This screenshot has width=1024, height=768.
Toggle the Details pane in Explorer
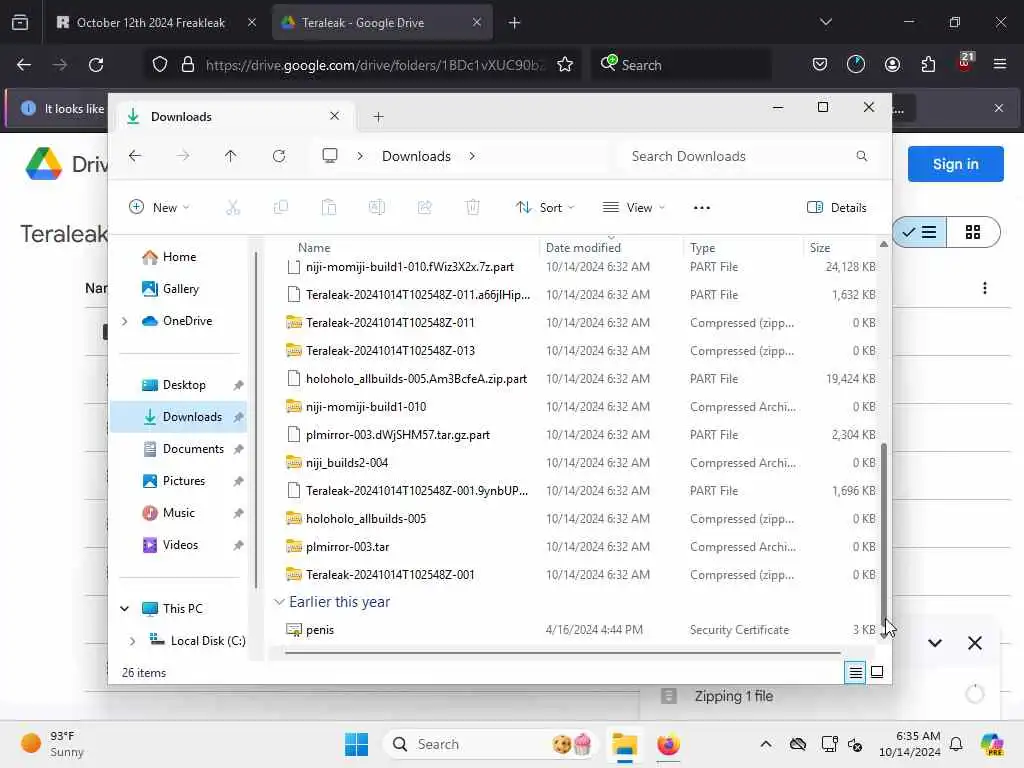pos(837,208)
